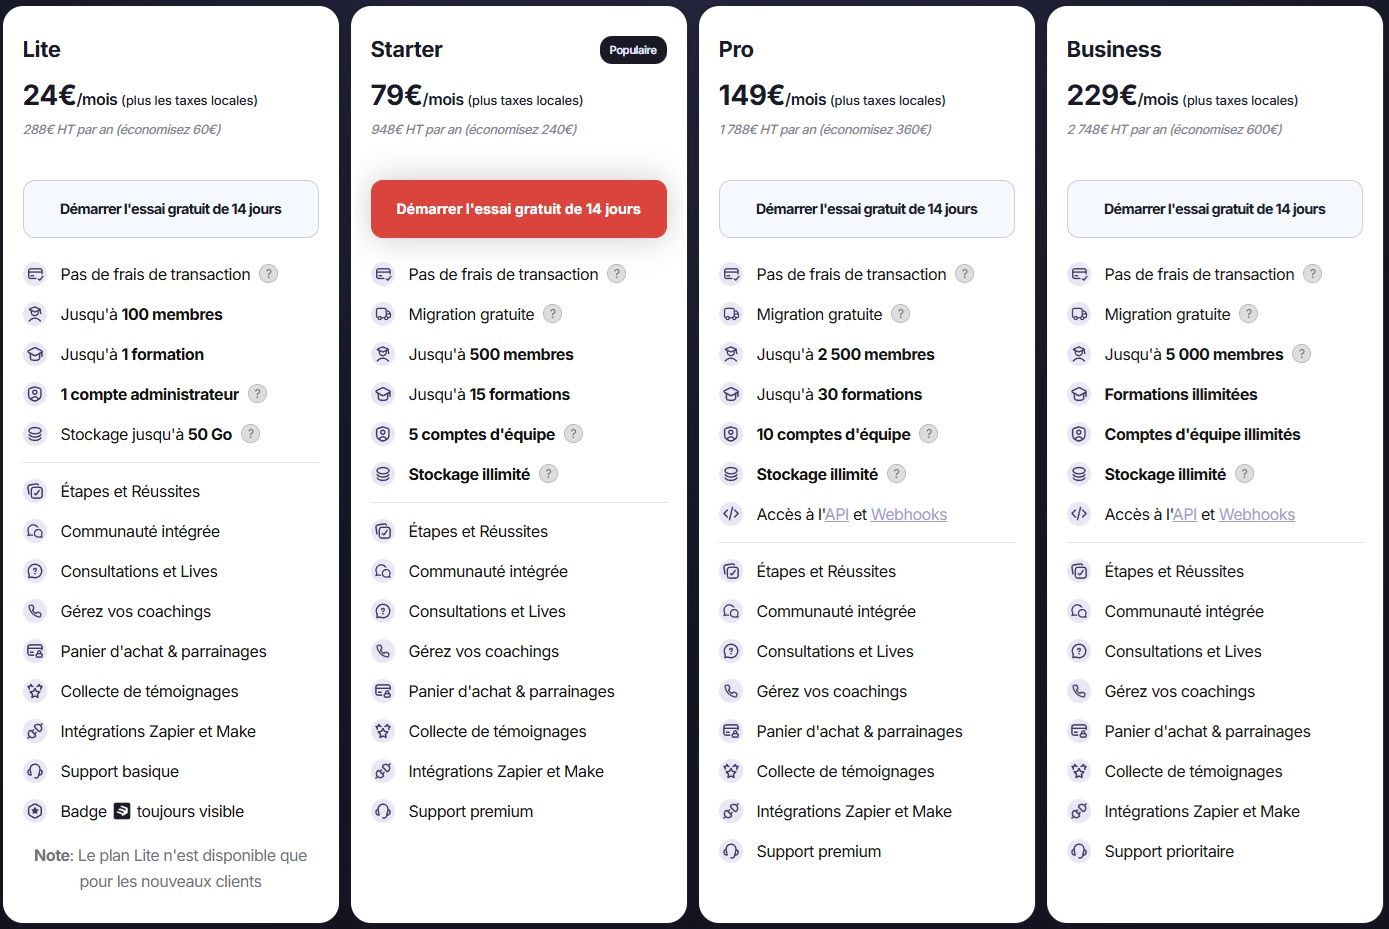Open the API link in Pro plan
The height and width of the screenshot is (929, 1389).
836,515
